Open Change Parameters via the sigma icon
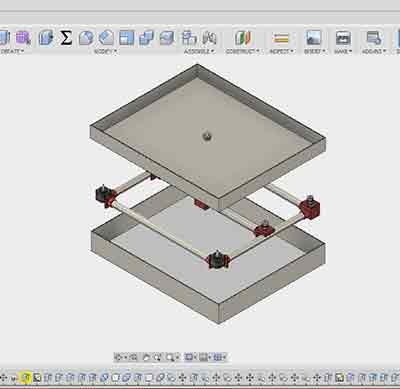This screenshot has width=400, height=389. click(66, 38)
